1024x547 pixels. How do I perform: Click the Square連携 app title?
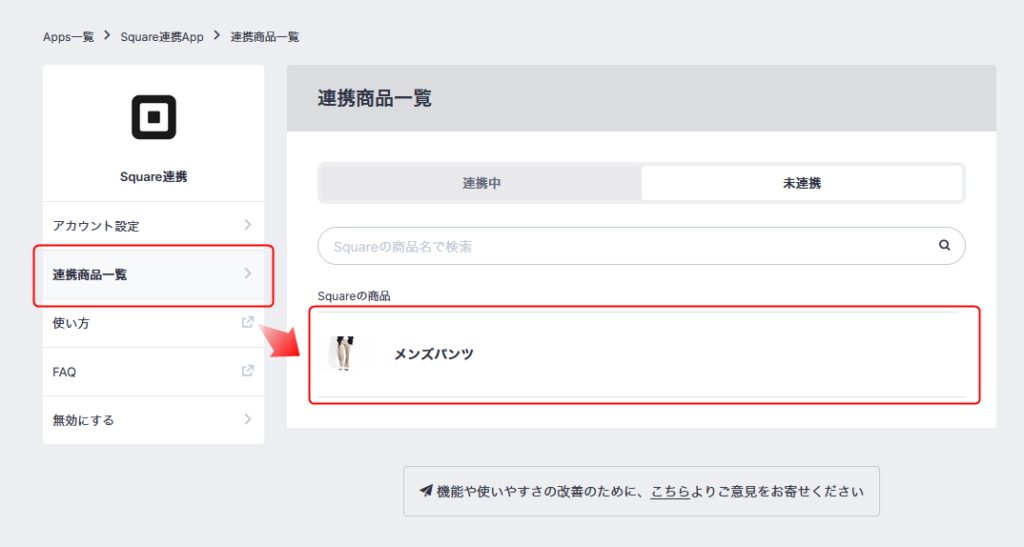click(x=153, y=176)
